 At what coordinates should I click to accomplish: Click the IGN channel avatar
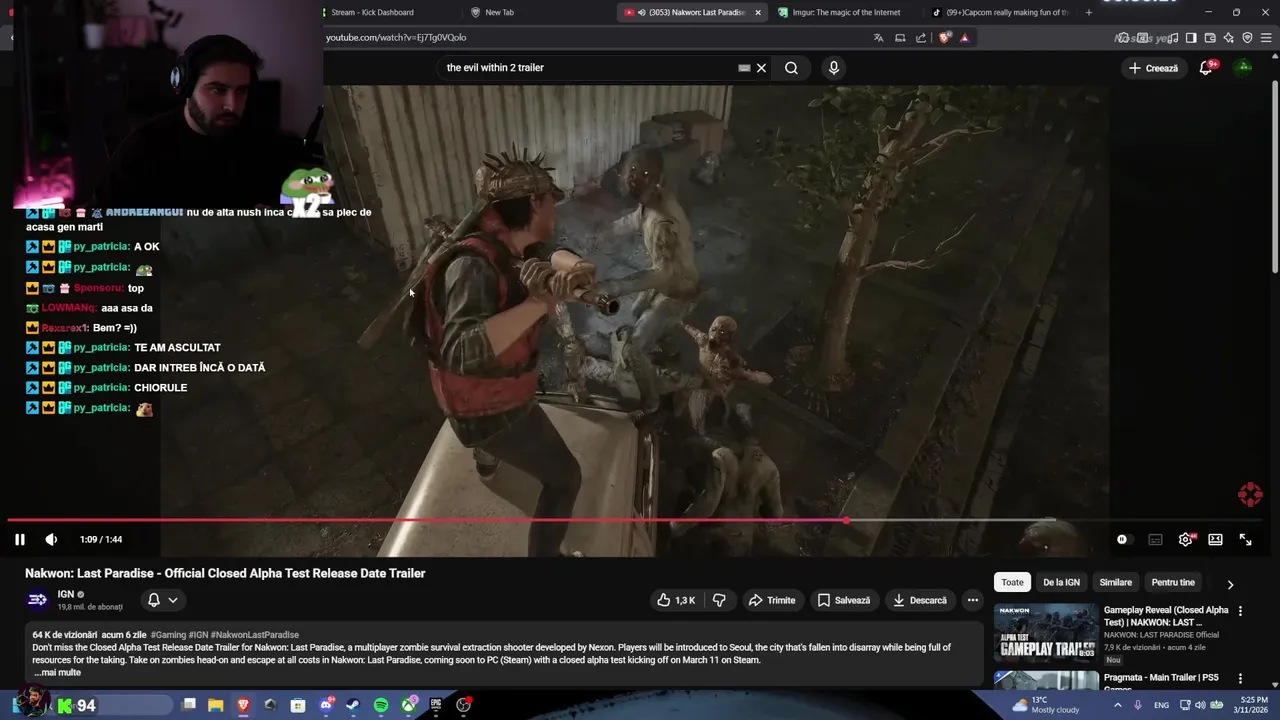[x=37, y=600]
